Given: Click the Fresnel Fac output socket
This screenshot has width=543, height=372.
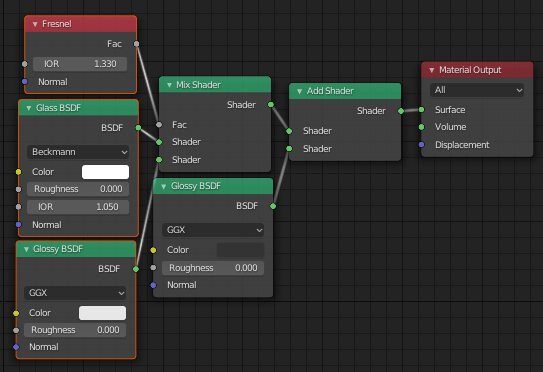Looking at the screenshot, I should tap(136, 44).
